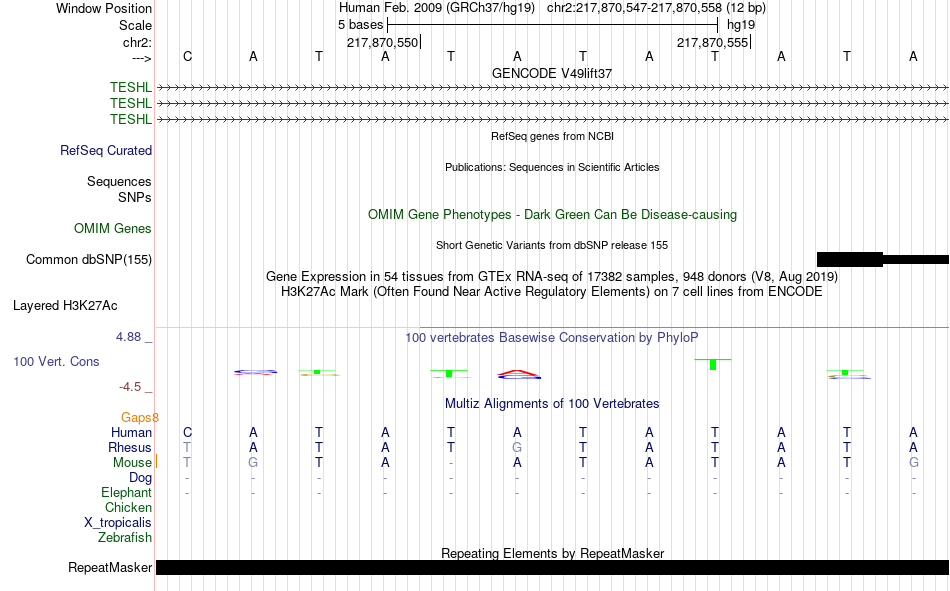This screenshot has height=591, width=950.
Task: Click the hg19 assembly label by scale
Action: coord(741,25)
